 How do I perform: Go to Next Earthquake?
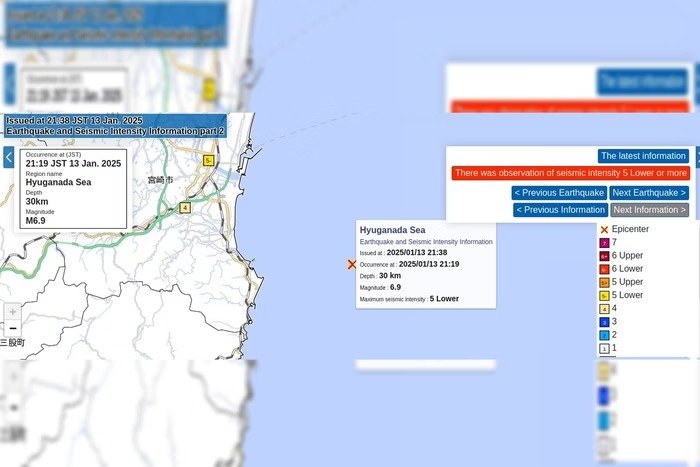coord(649,193)
